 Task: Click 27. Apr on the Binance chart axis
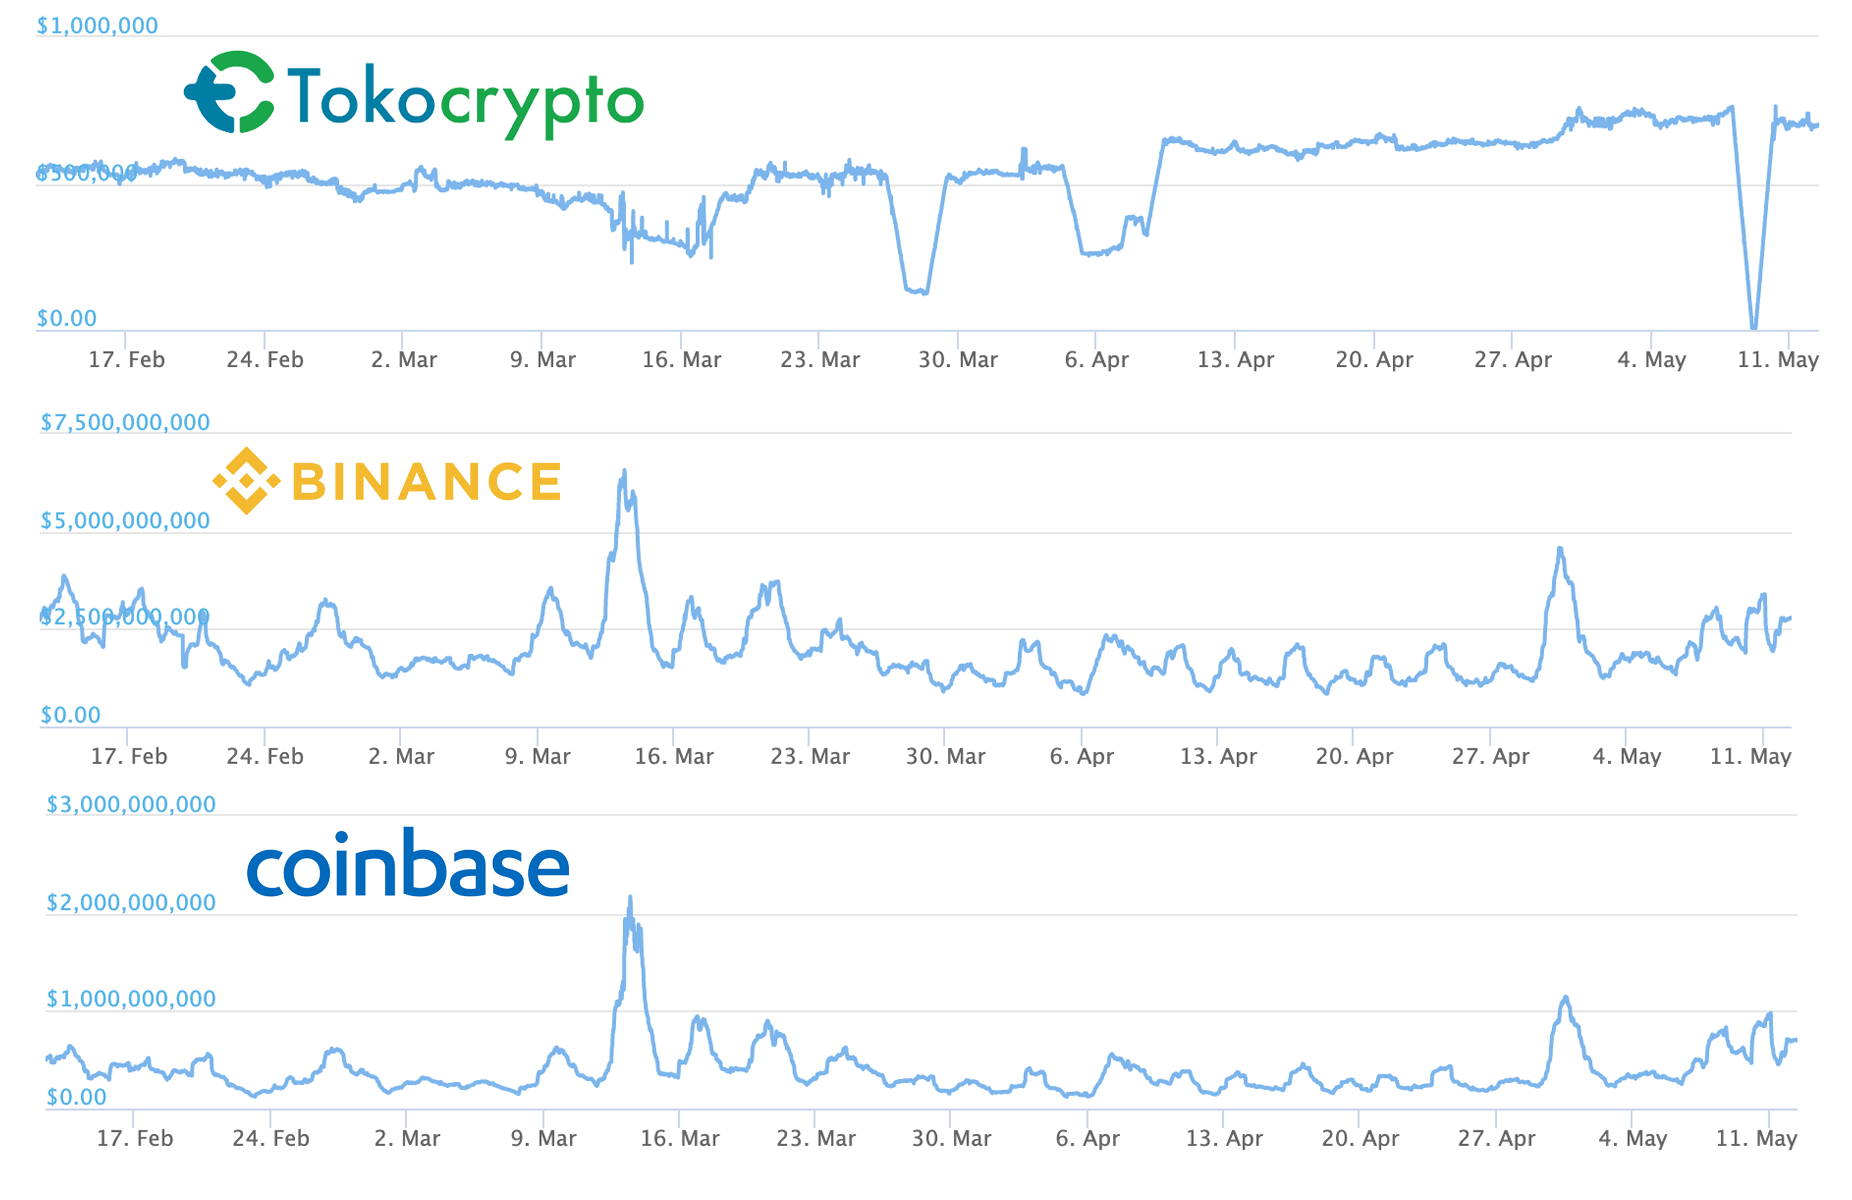(x=1490, y=757)
